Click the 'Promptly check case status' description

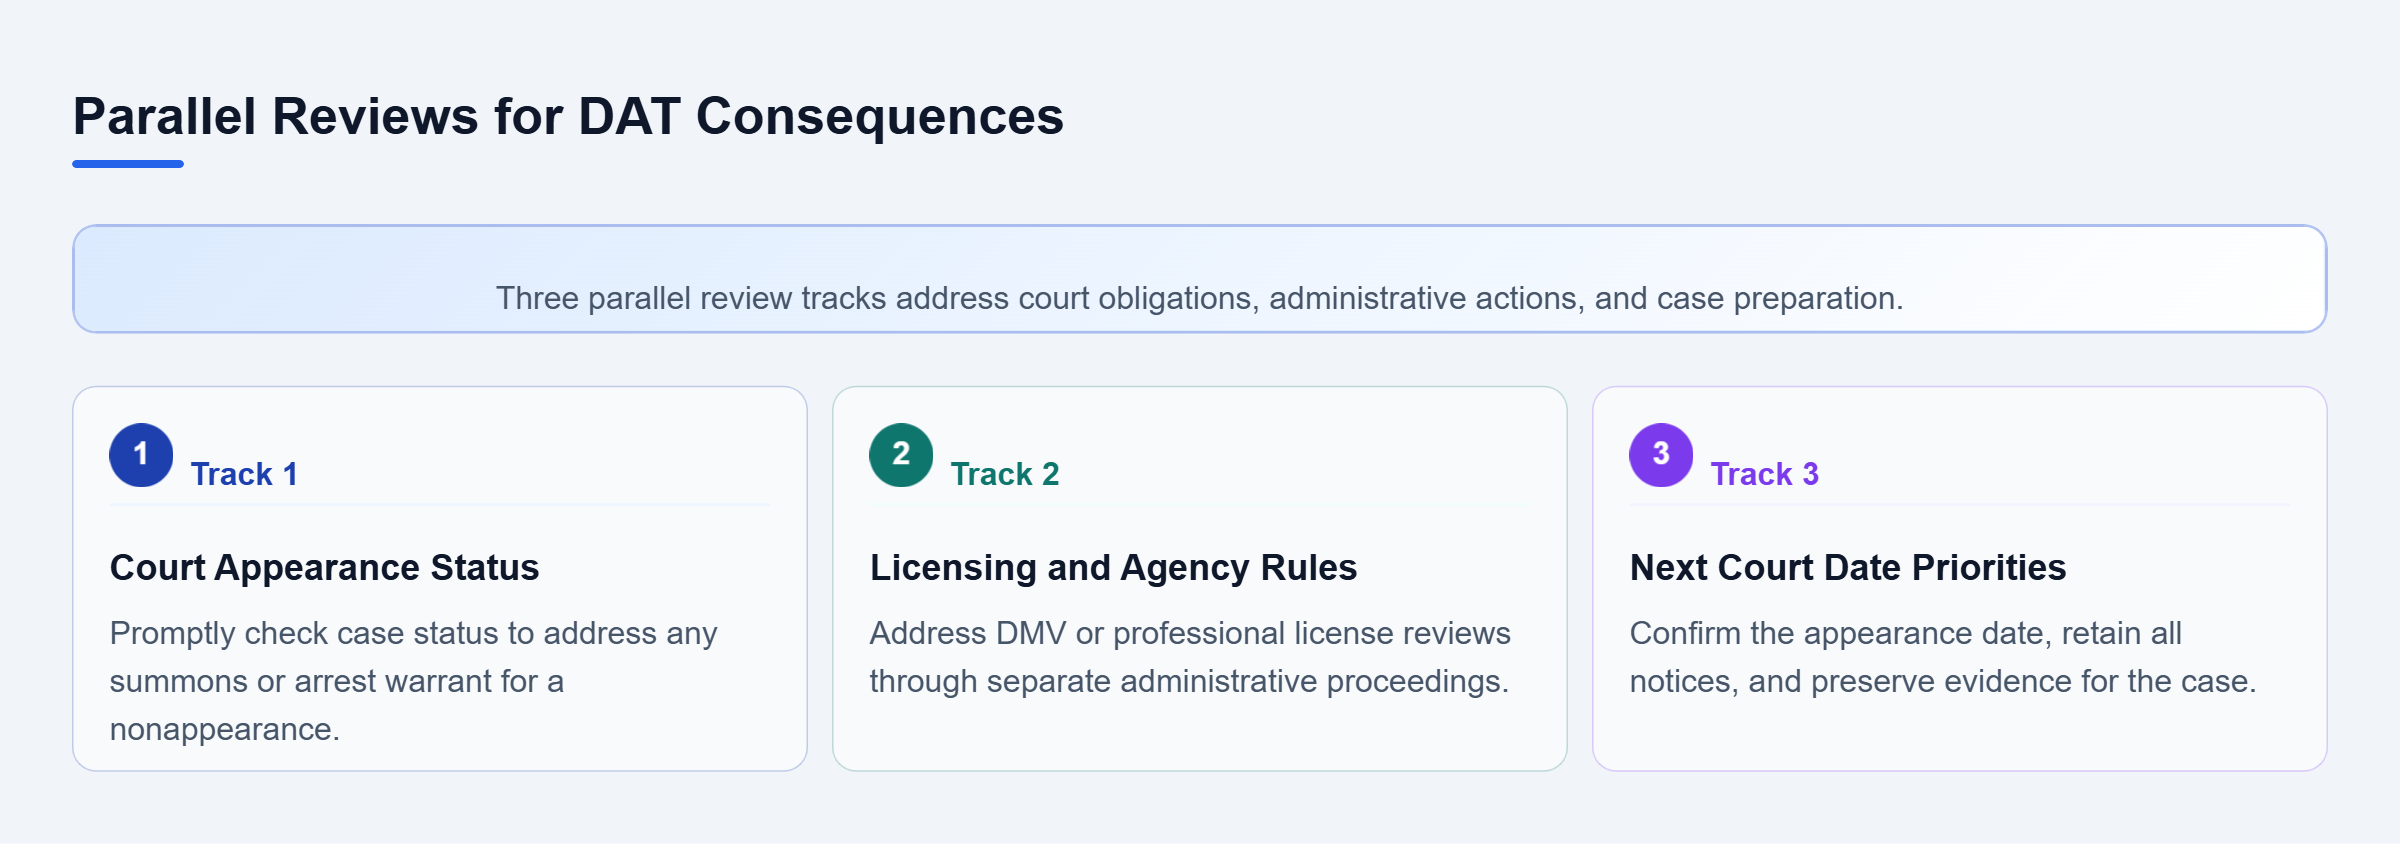point(413,681)
